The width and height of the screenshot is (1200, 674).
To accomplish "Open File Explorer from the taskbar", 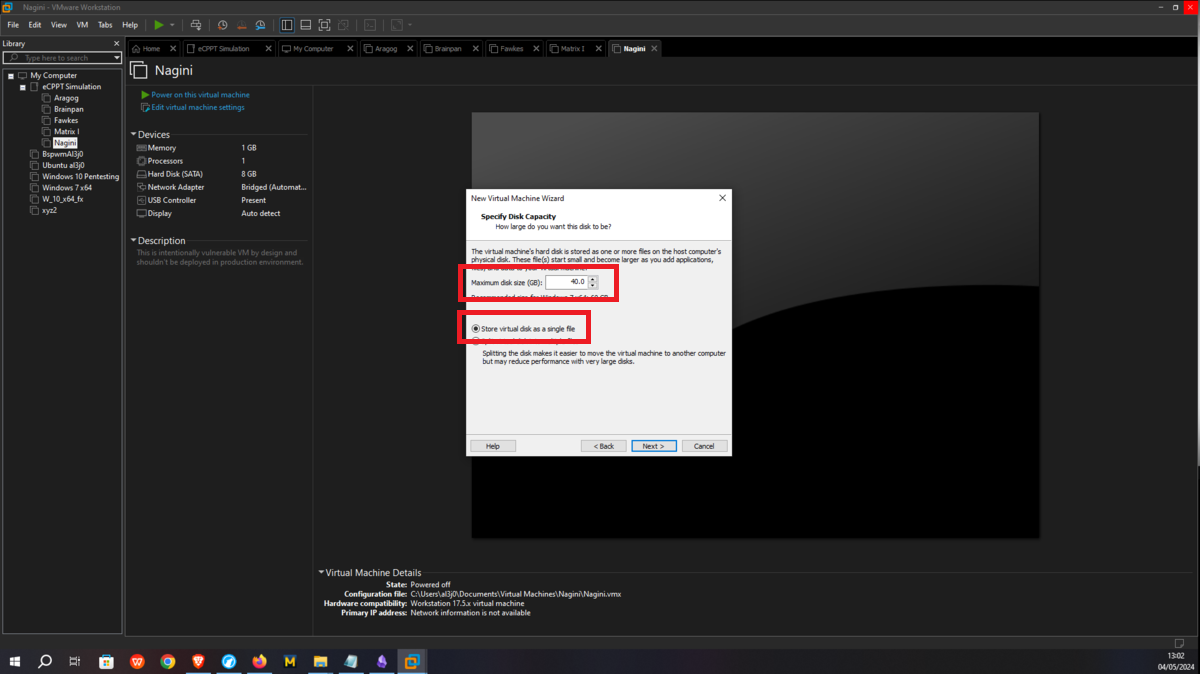I will pos(321,662).
